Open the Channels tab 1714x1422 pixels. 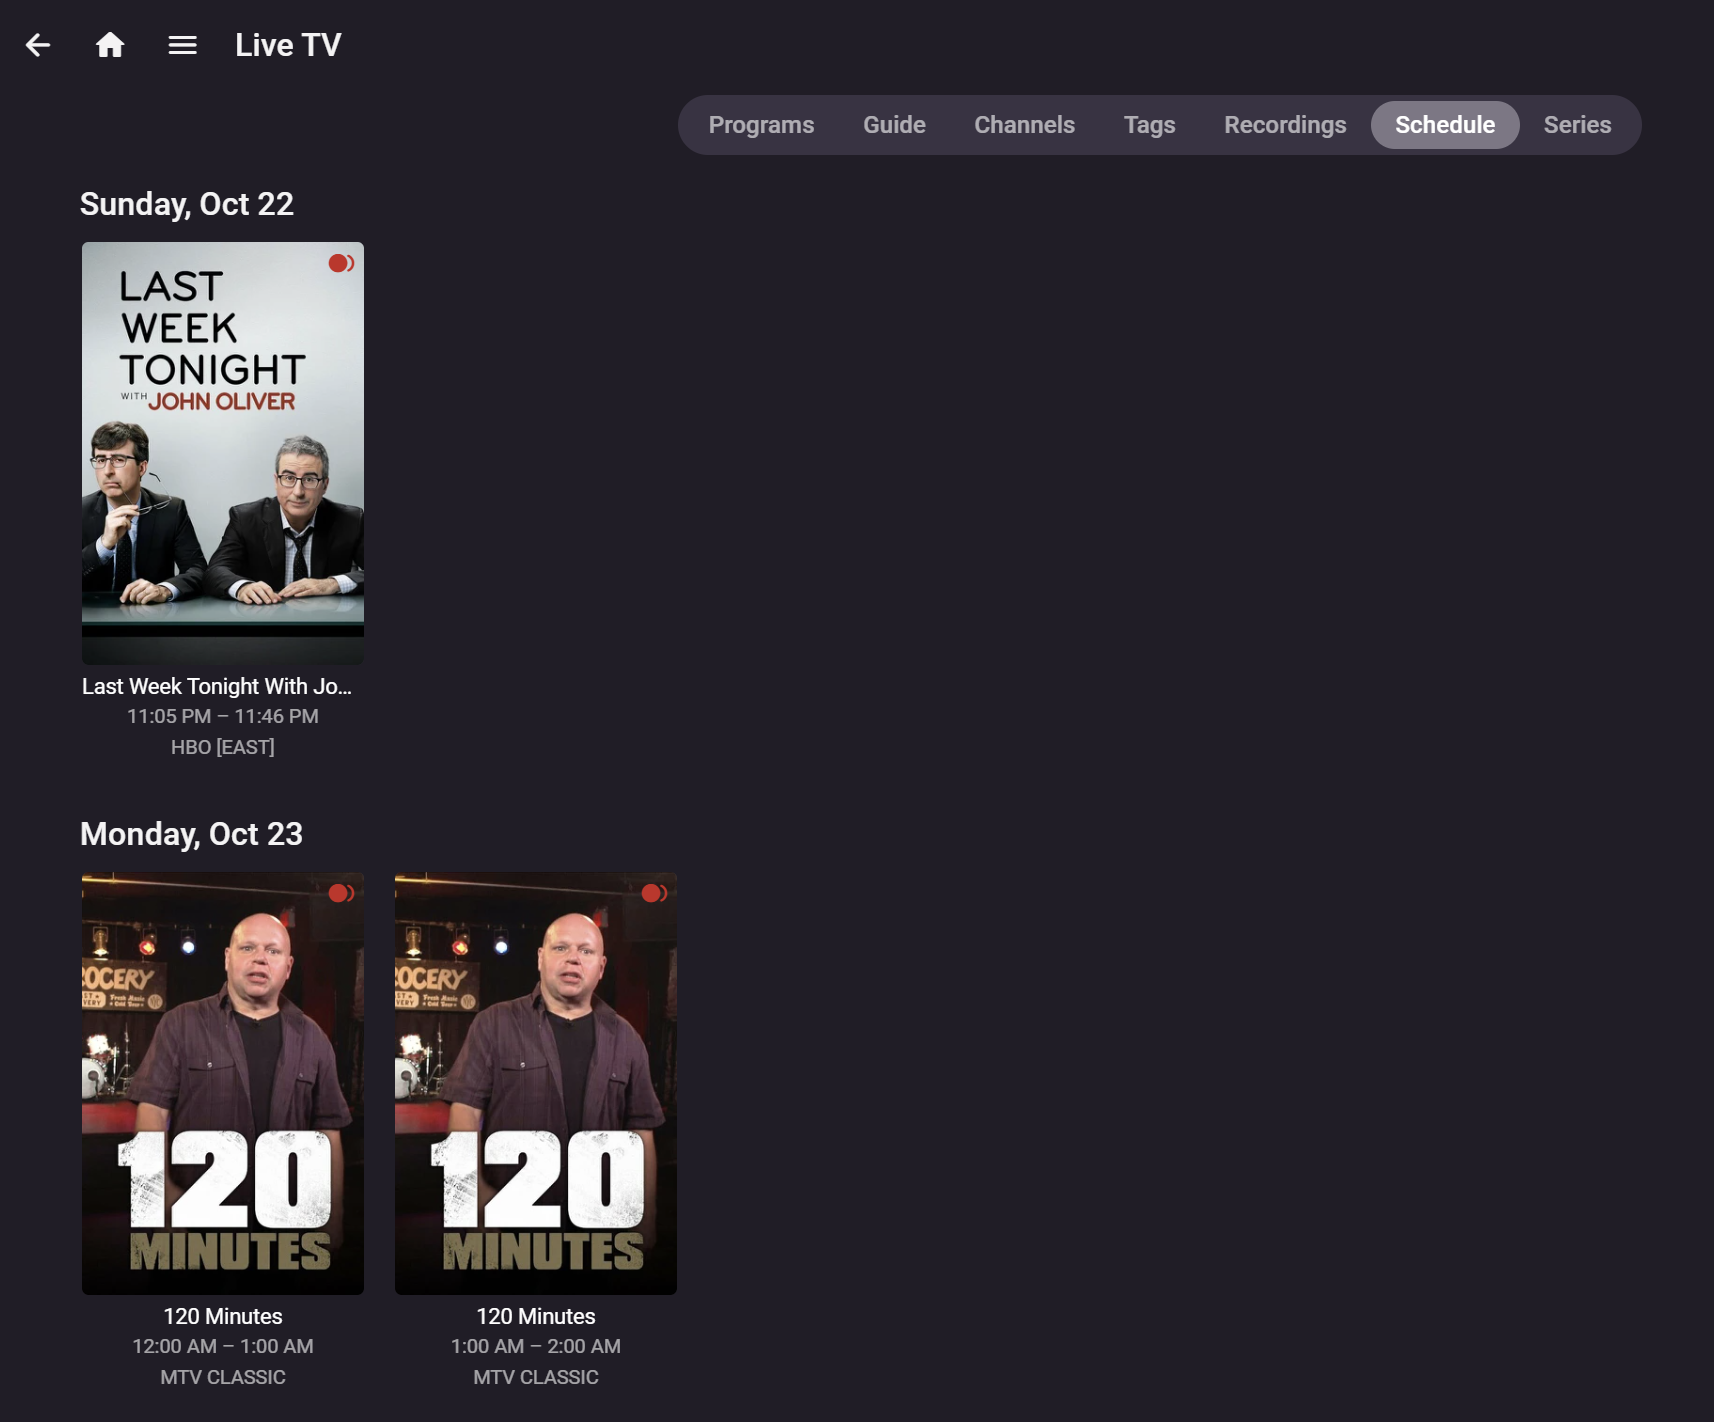[x=1024, y=125]
